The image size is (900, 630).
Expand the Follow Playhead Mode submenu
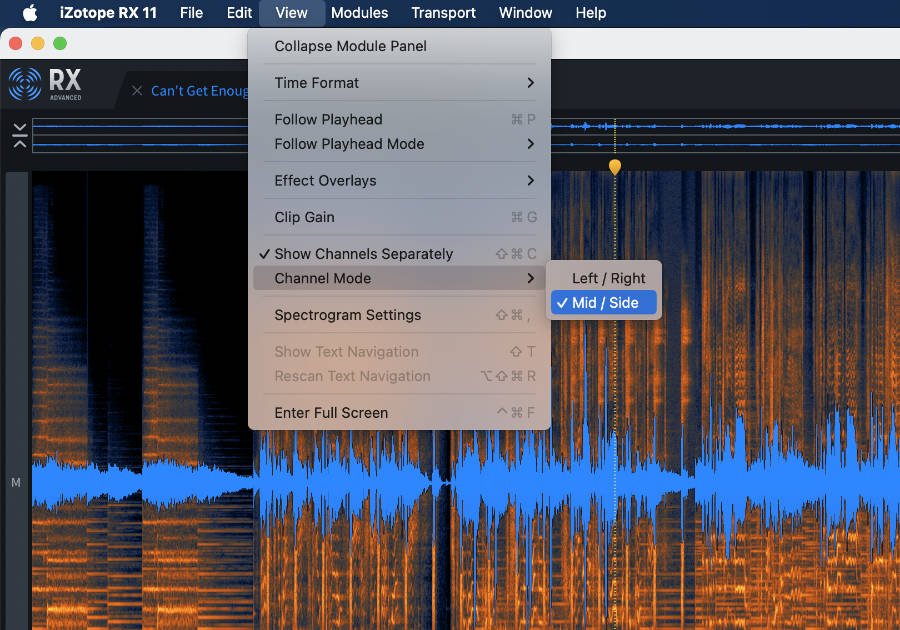399,144
